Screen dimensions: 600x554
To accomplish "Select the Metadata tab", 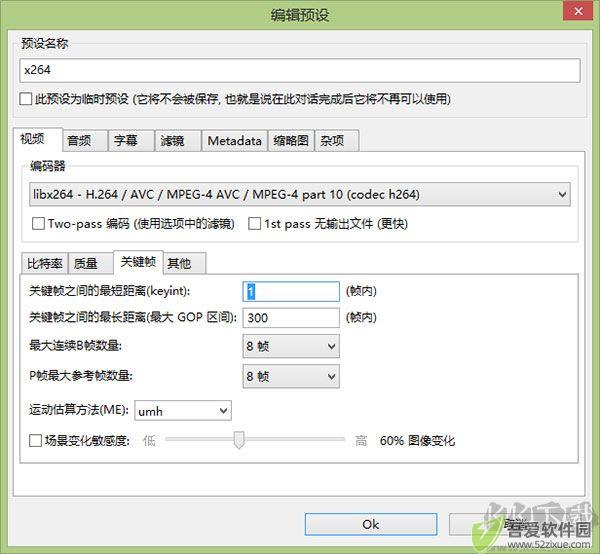I will [235, 141].
